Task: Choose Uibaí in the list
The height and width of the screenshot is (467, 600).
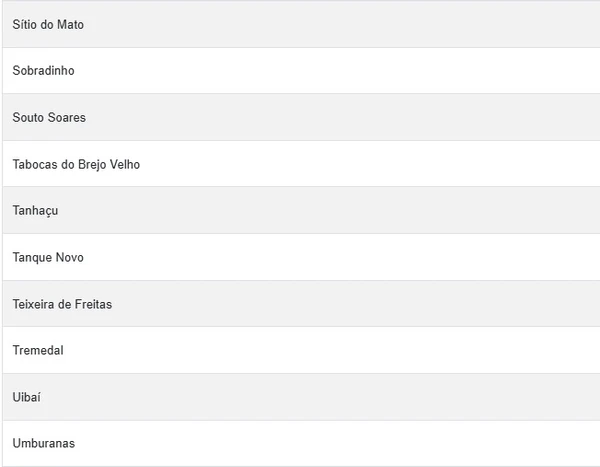Action: [x=27, y=397]
